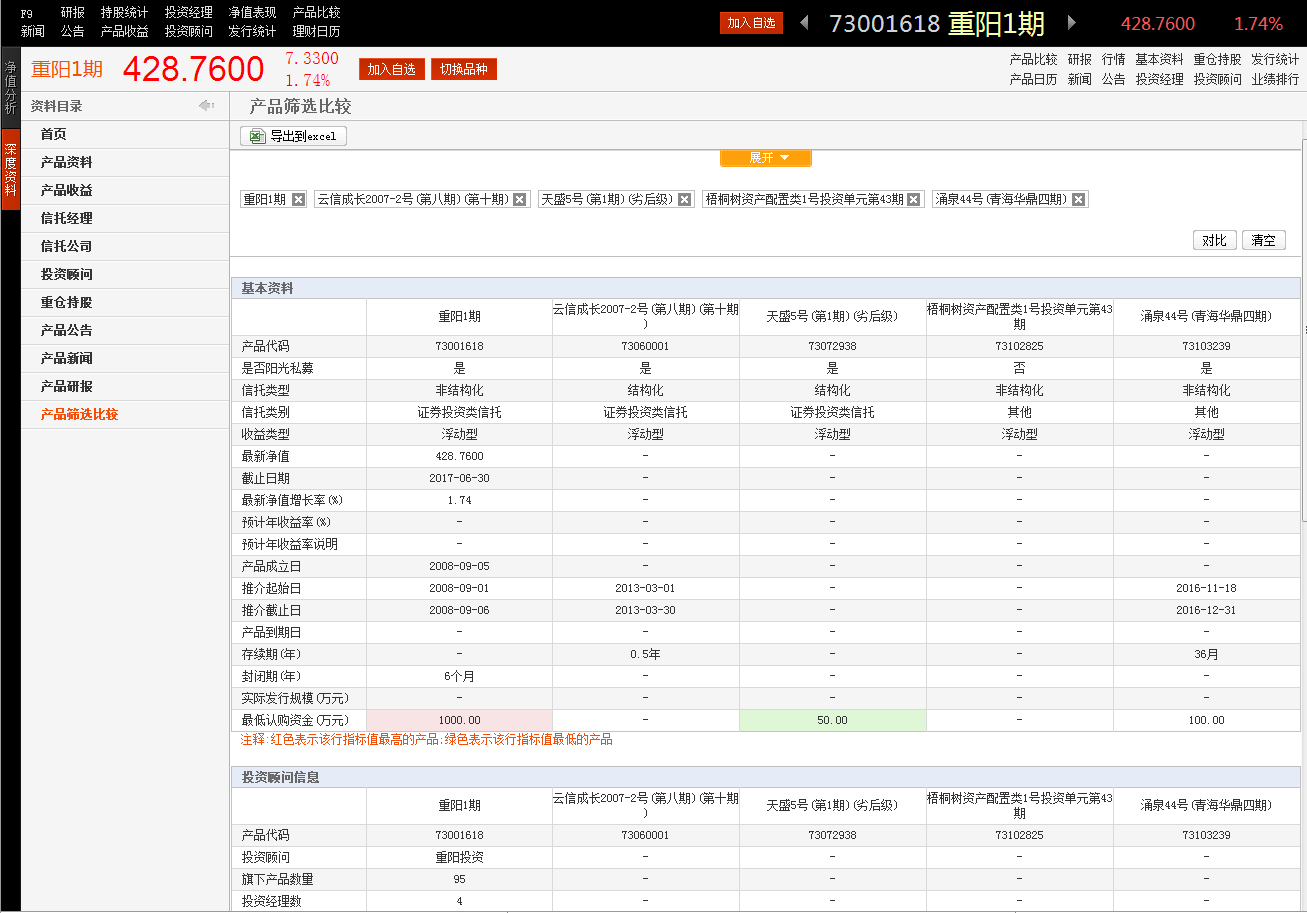Remove the 天盛5号(第1期)(劣后级) comparison tag
The image size is (1307, 913).
point(683,198)
